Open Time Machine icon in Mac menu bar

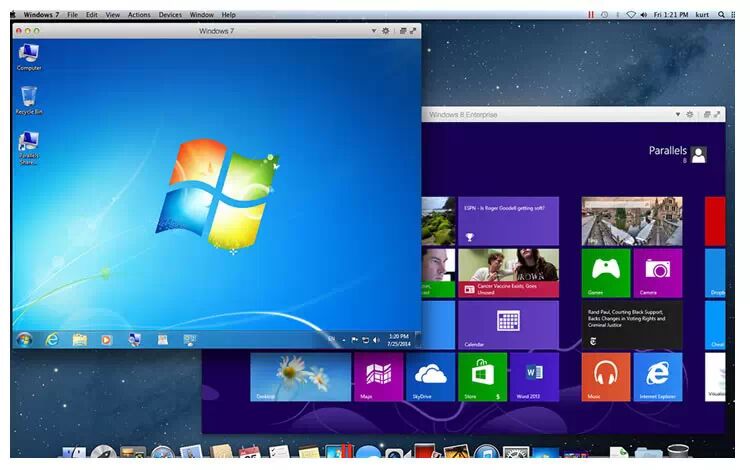pyautogui.click(x=605, y=15)
